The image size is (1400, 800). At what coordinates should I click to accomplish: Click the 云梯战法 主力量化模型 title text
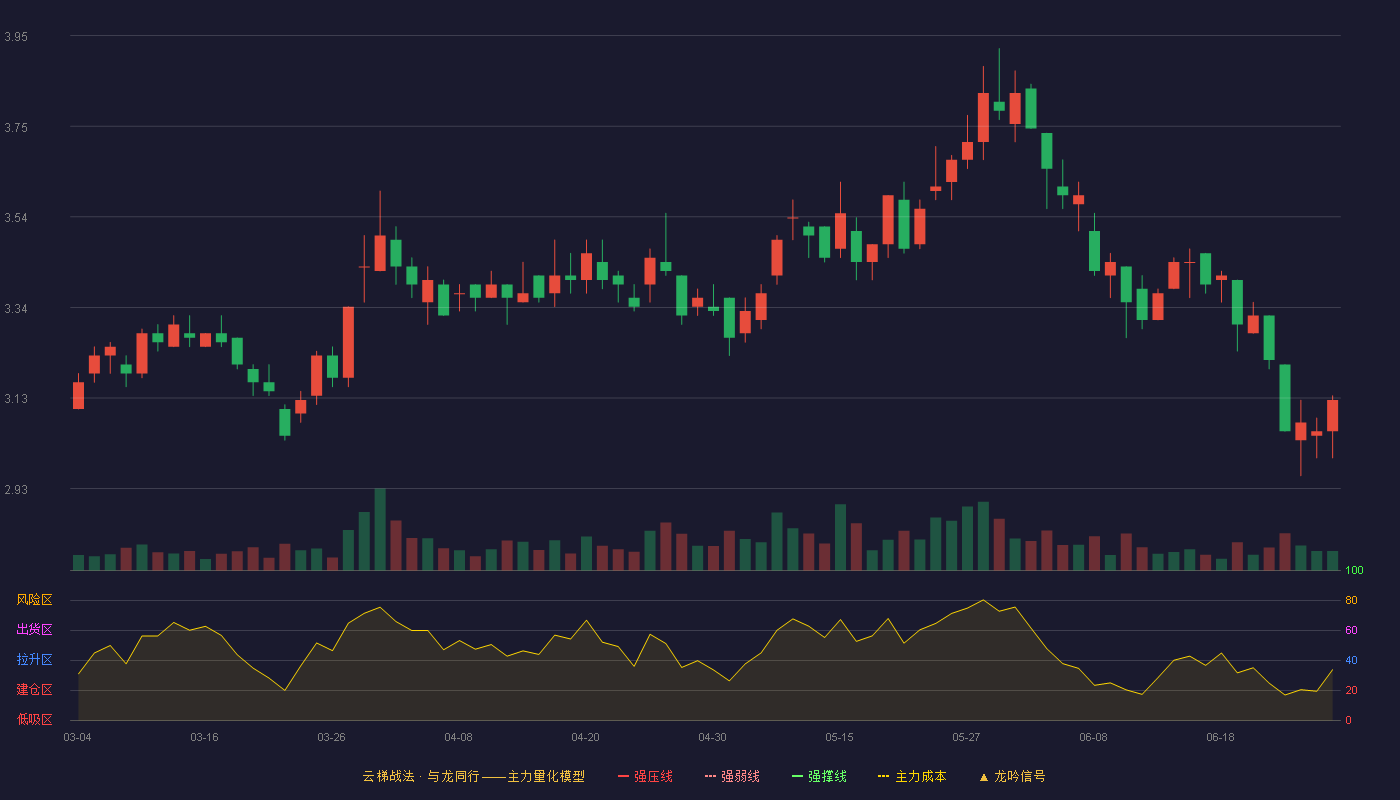click(473, 776)
